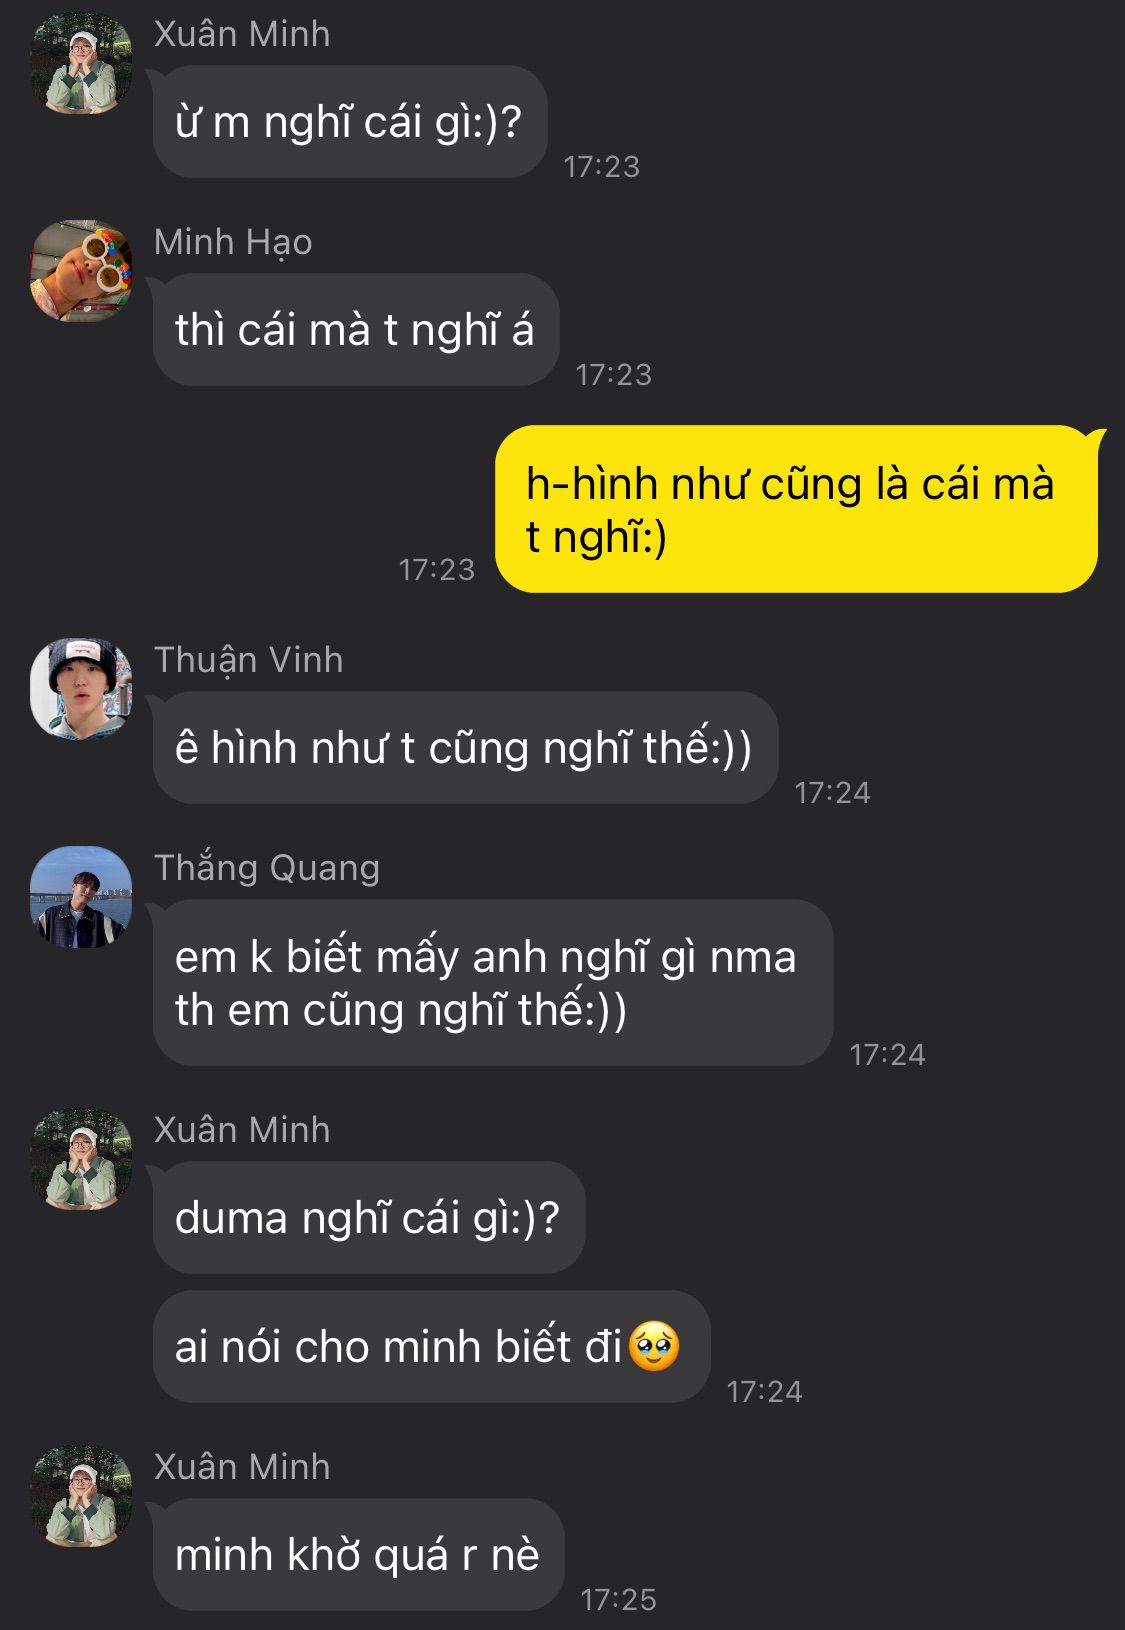Image resolution: width=1125 pixels, height=1630 pixels.
Task: Tap Xuân Minh's avatar beside "ừ m nghĩ cái gì:)?"
Action: coord(81,63)
